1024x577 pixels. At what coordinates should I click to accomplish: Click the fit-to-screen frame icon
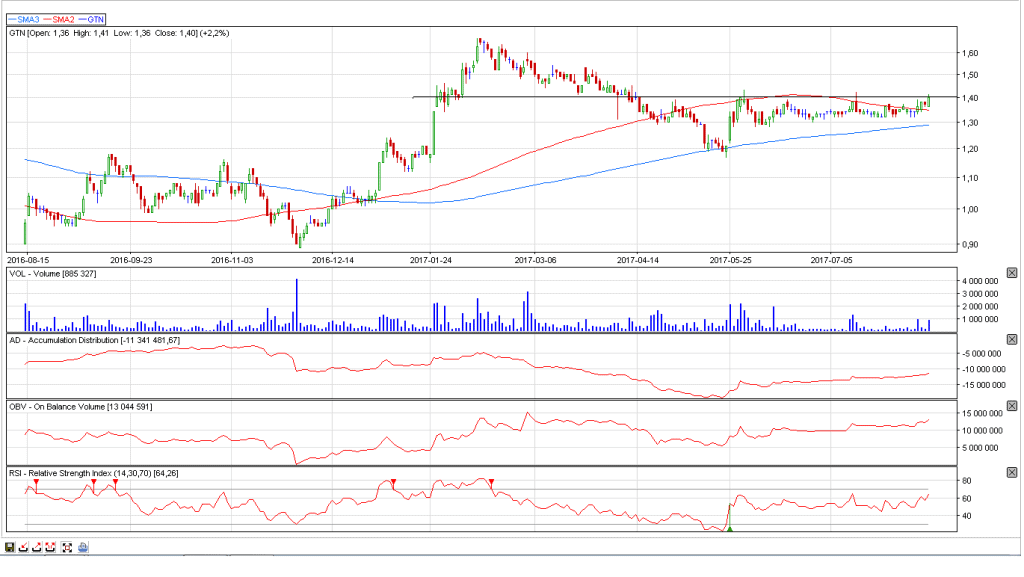pyautogui.click(x=67, y=548)
